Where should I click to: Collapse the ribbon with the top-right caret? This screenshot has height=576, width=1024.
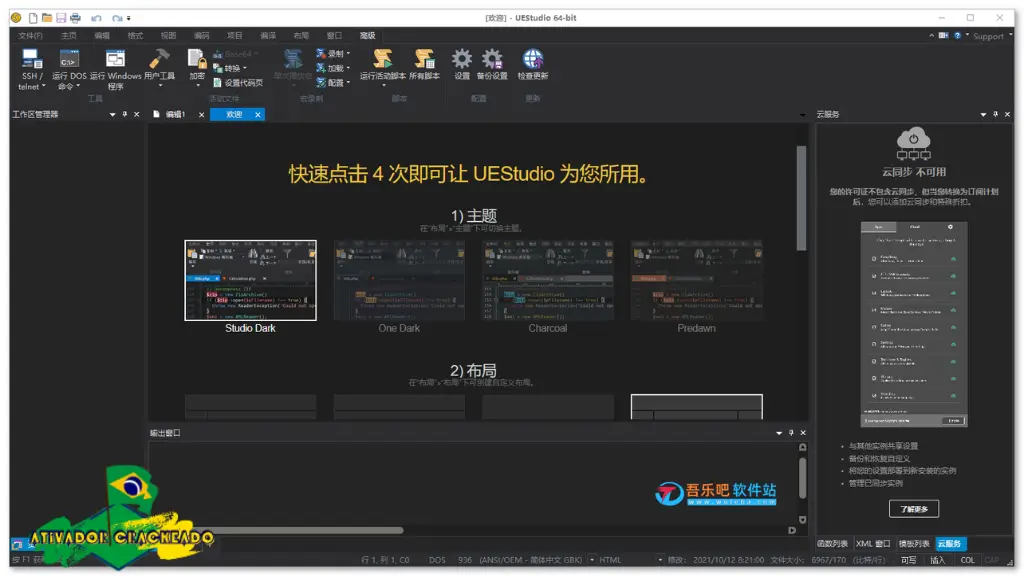[931, 35]
